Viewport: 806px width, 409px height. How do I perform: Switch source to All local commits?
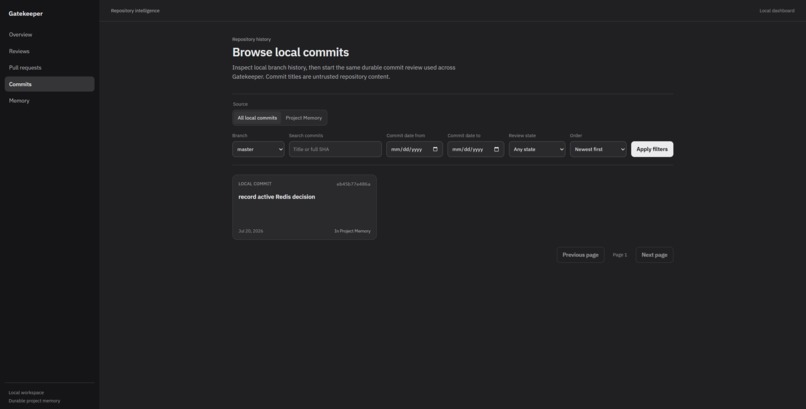pyautogui.click(x=257, y=118)
